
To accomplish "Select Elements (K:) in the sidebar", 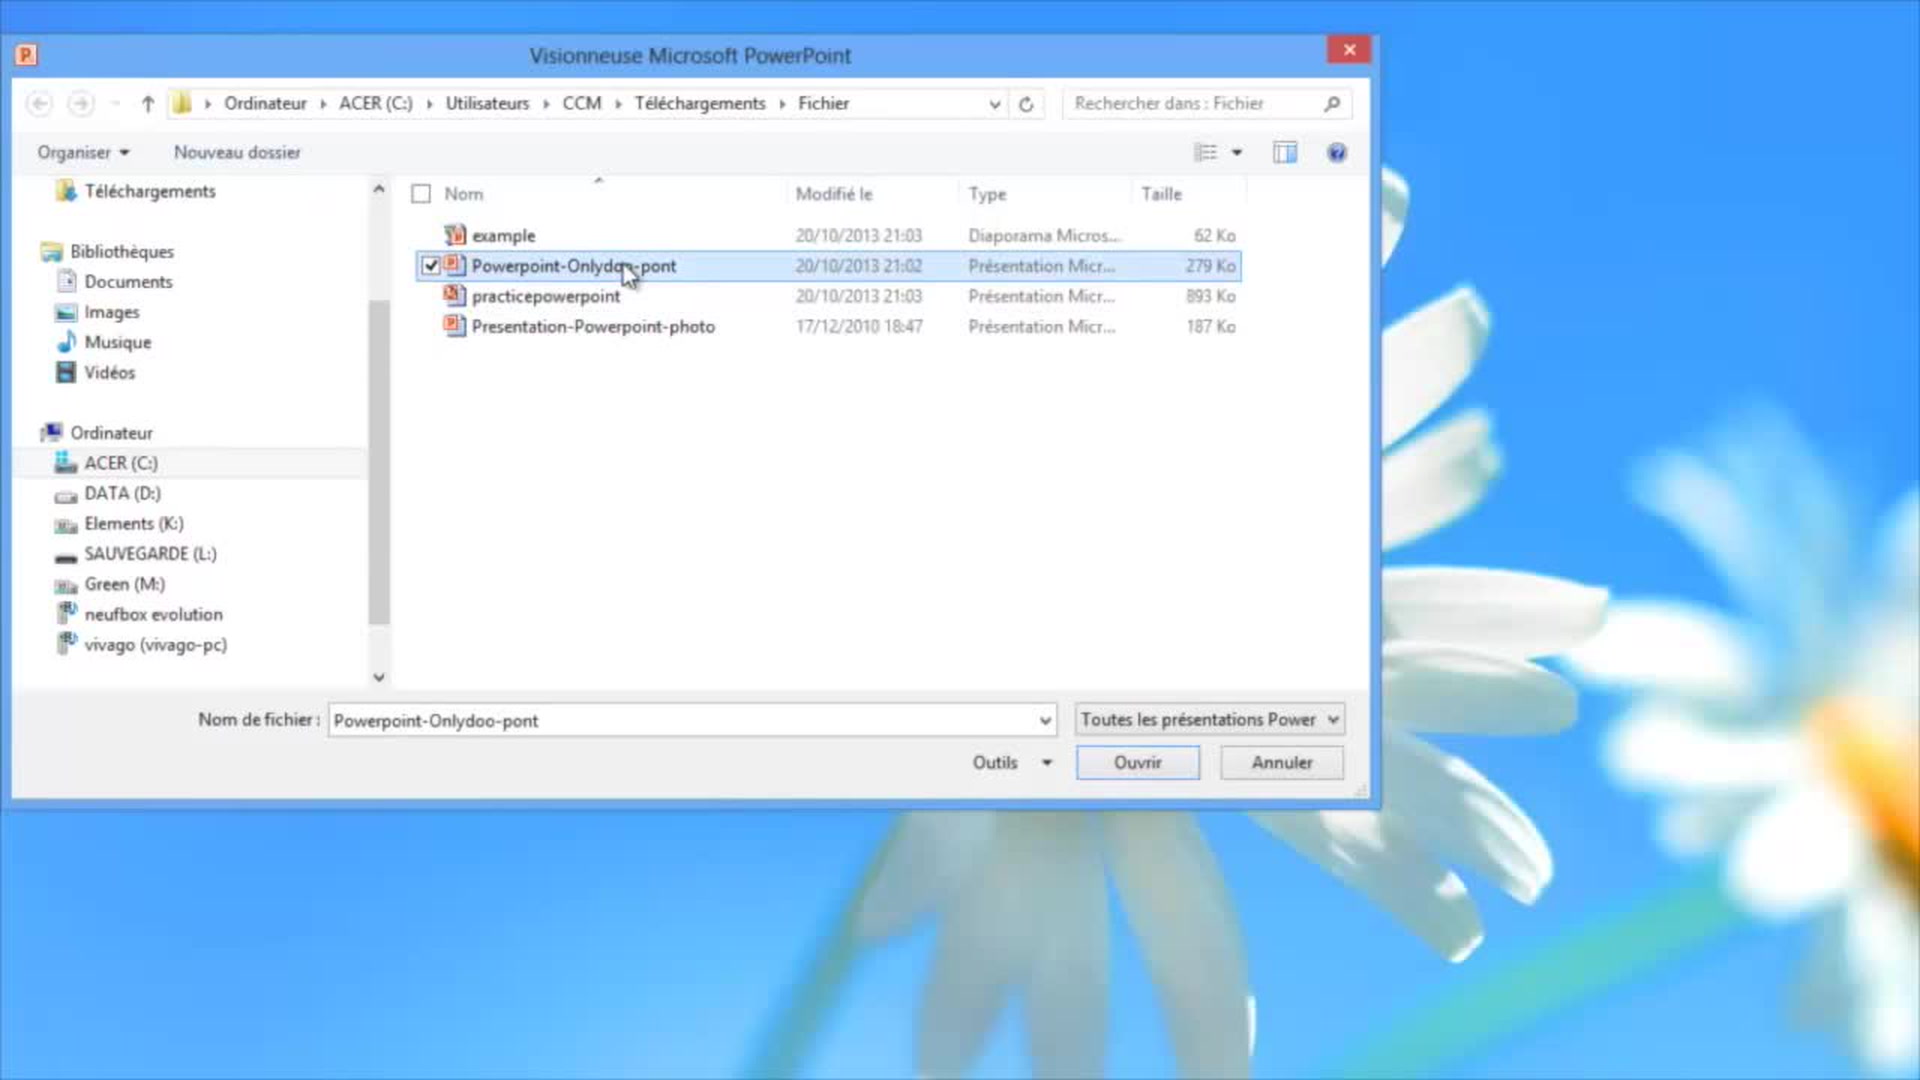I will click(x=134, y=523).
